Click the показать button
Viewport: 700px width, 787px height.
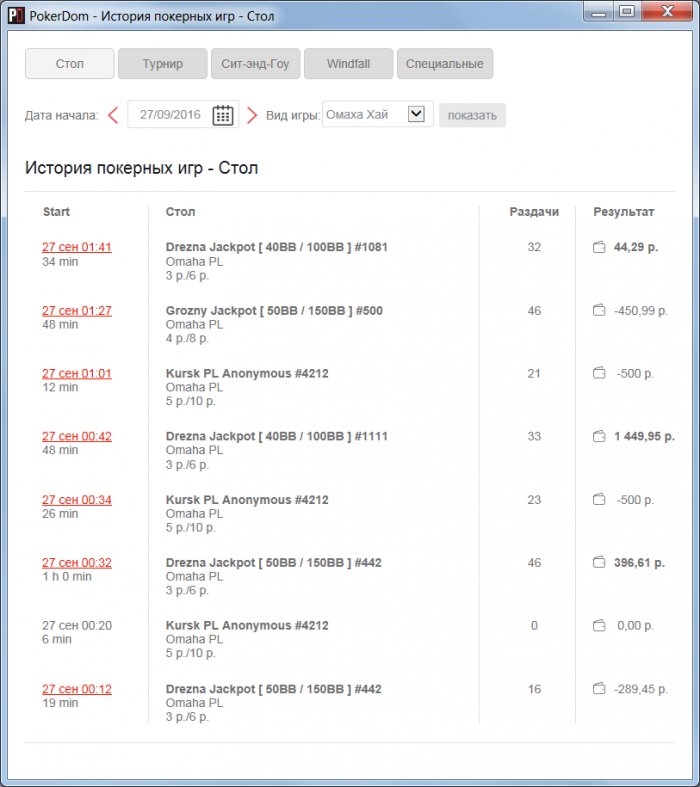[472, 115]
